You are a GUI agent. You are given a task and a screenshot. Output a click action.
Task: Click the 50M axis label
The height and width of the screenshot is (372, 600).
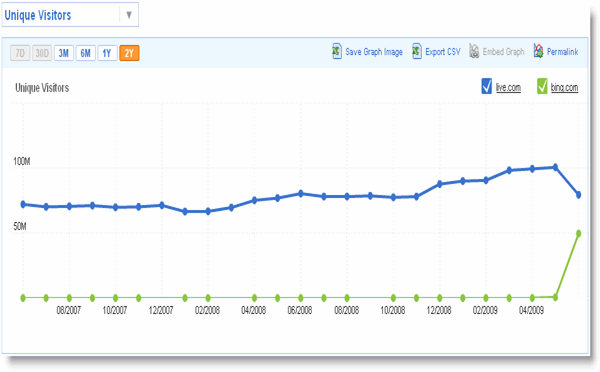coord(20,227)
